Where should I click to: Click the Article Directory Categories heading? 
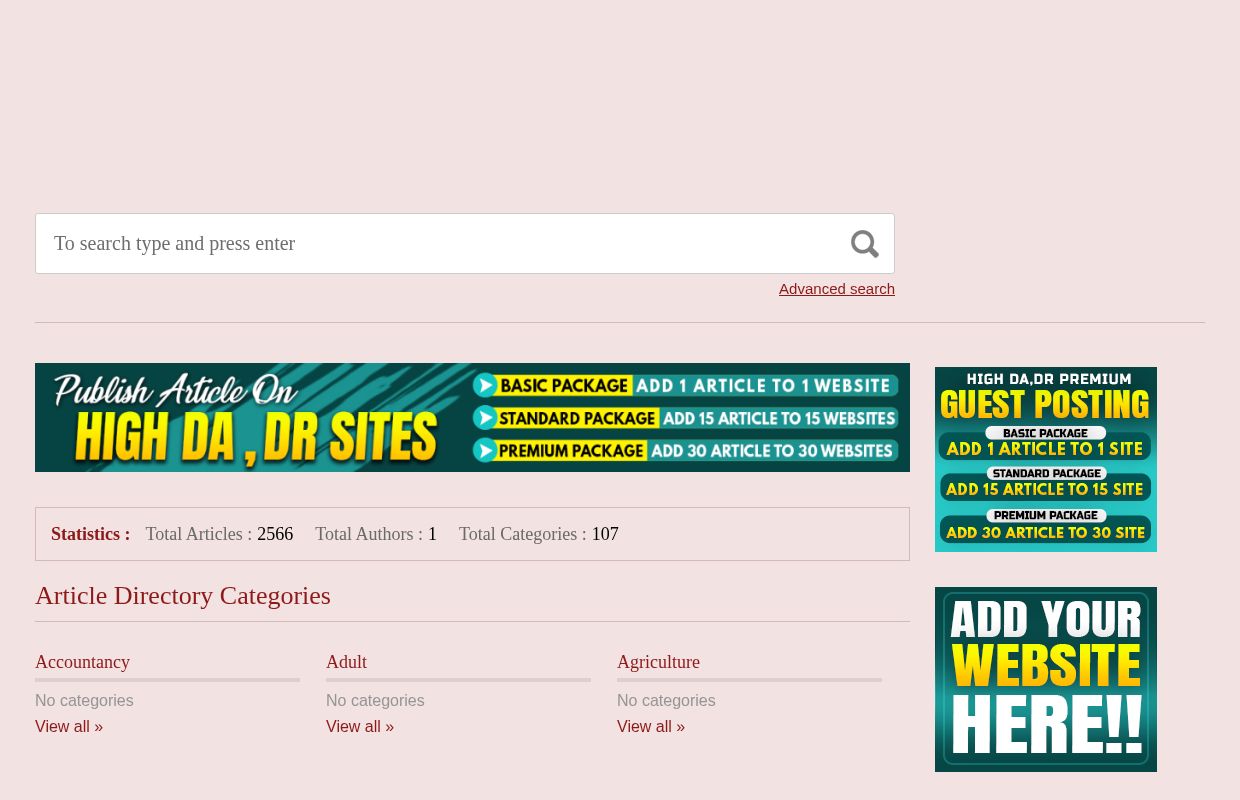(182, 595)
